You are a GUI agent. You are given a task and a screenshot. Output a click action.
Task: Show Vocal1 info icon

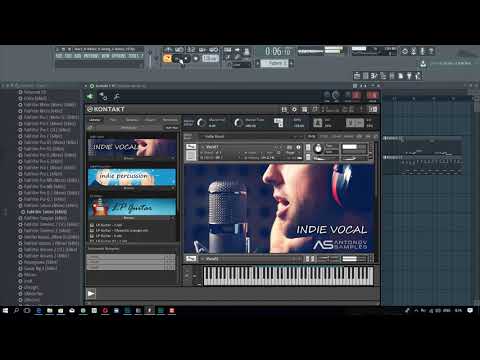299,147
